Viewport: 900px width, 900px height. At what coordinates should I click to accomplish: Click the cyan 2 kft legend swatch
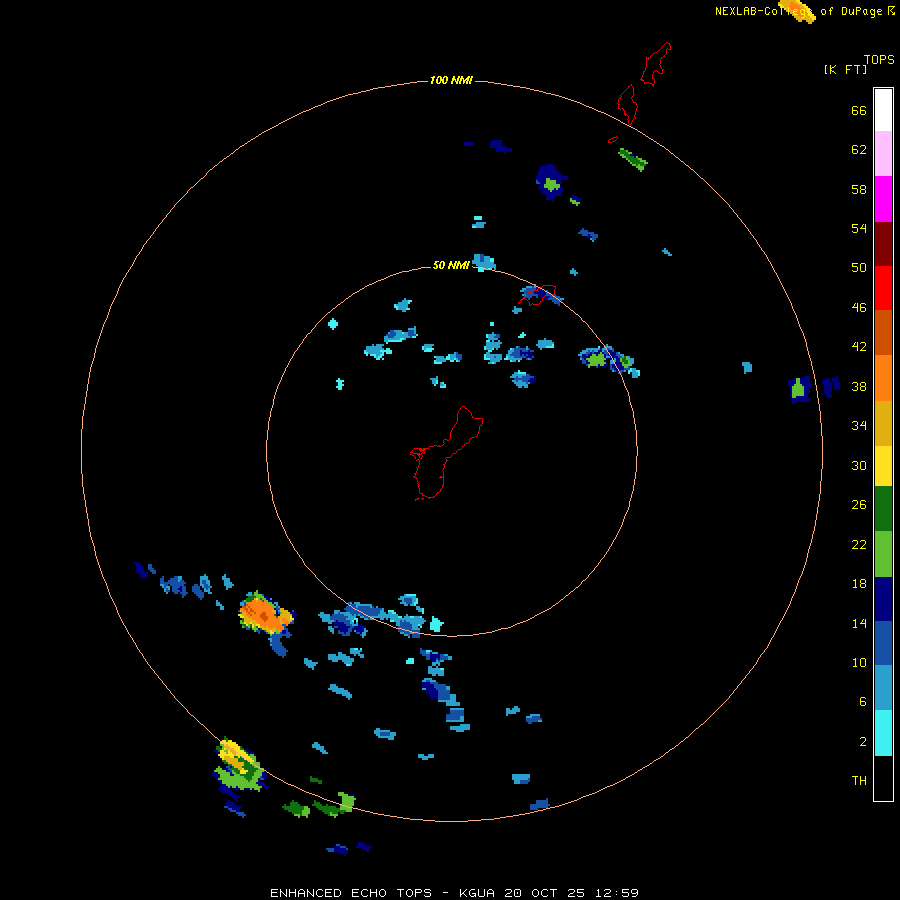(x=883, y=733)
